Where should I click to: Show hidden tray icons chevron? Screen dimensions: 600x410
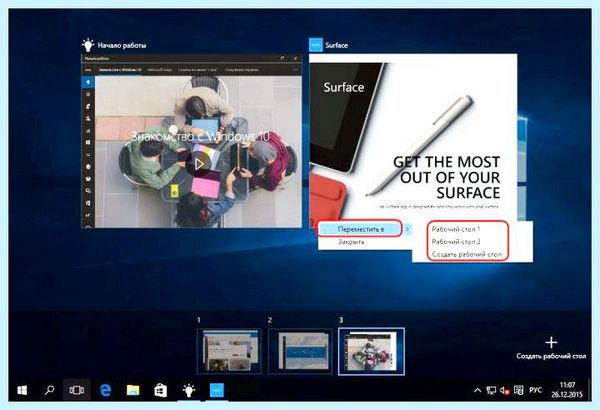(x=477, y=390)
